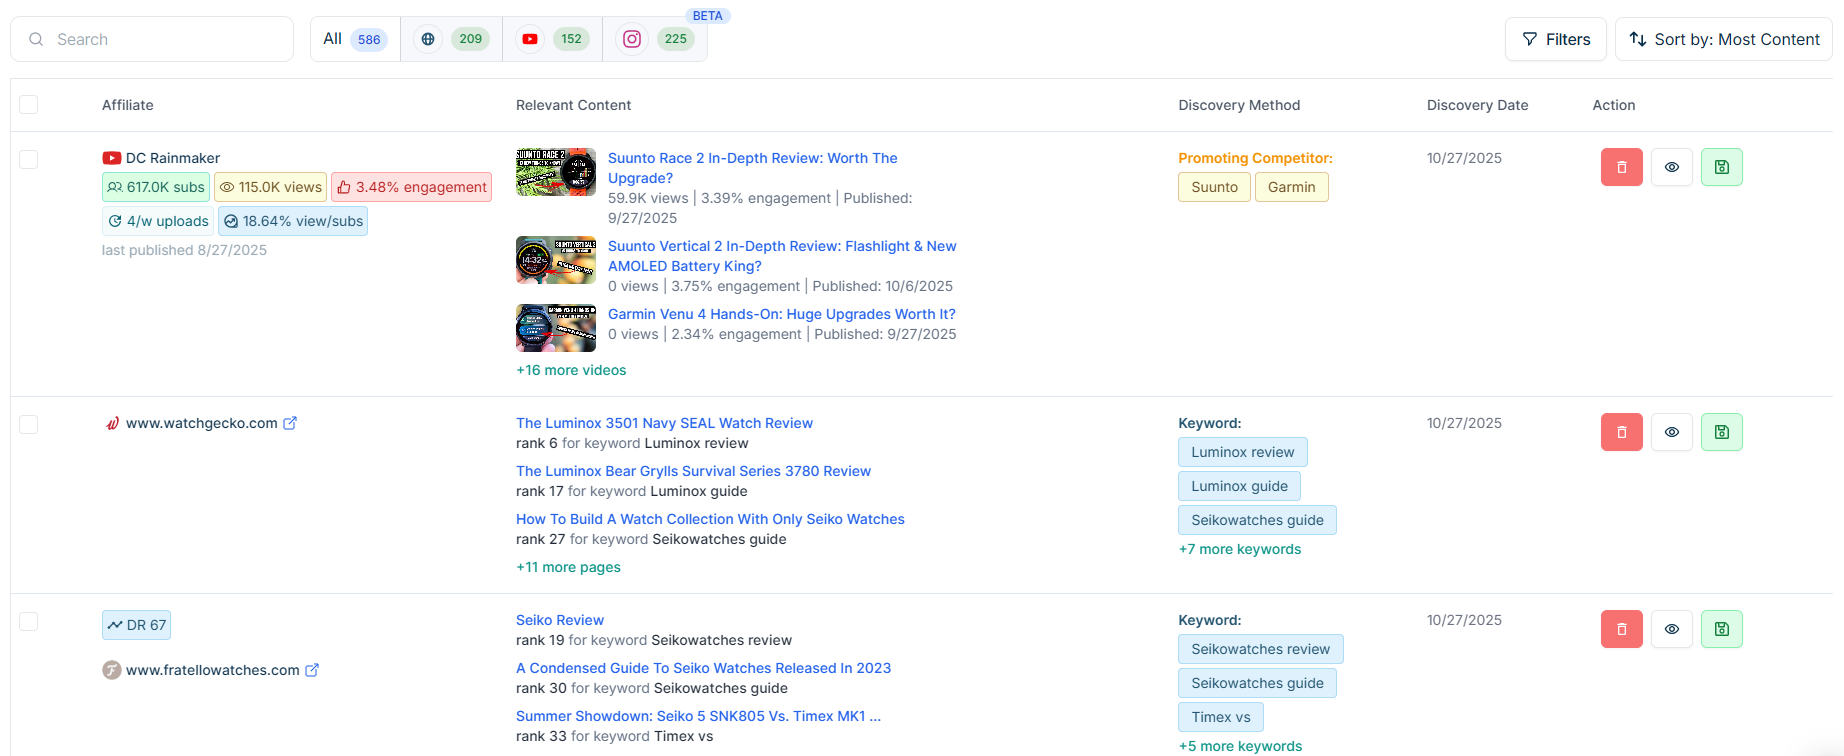Viewport: 1844px width, 756px height.
Task: Click the DC Rainmaker channel name
Action: click(173, 158)
